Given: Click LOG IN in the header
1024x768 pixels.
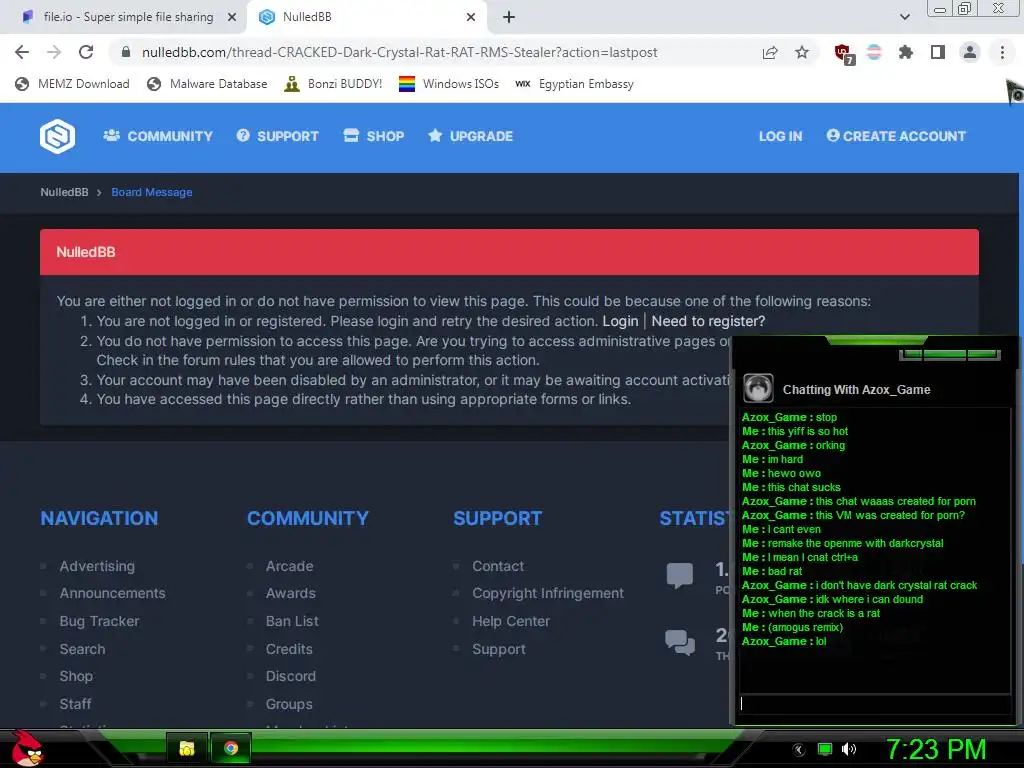Looking at the screenshot, I should point(780,136).
